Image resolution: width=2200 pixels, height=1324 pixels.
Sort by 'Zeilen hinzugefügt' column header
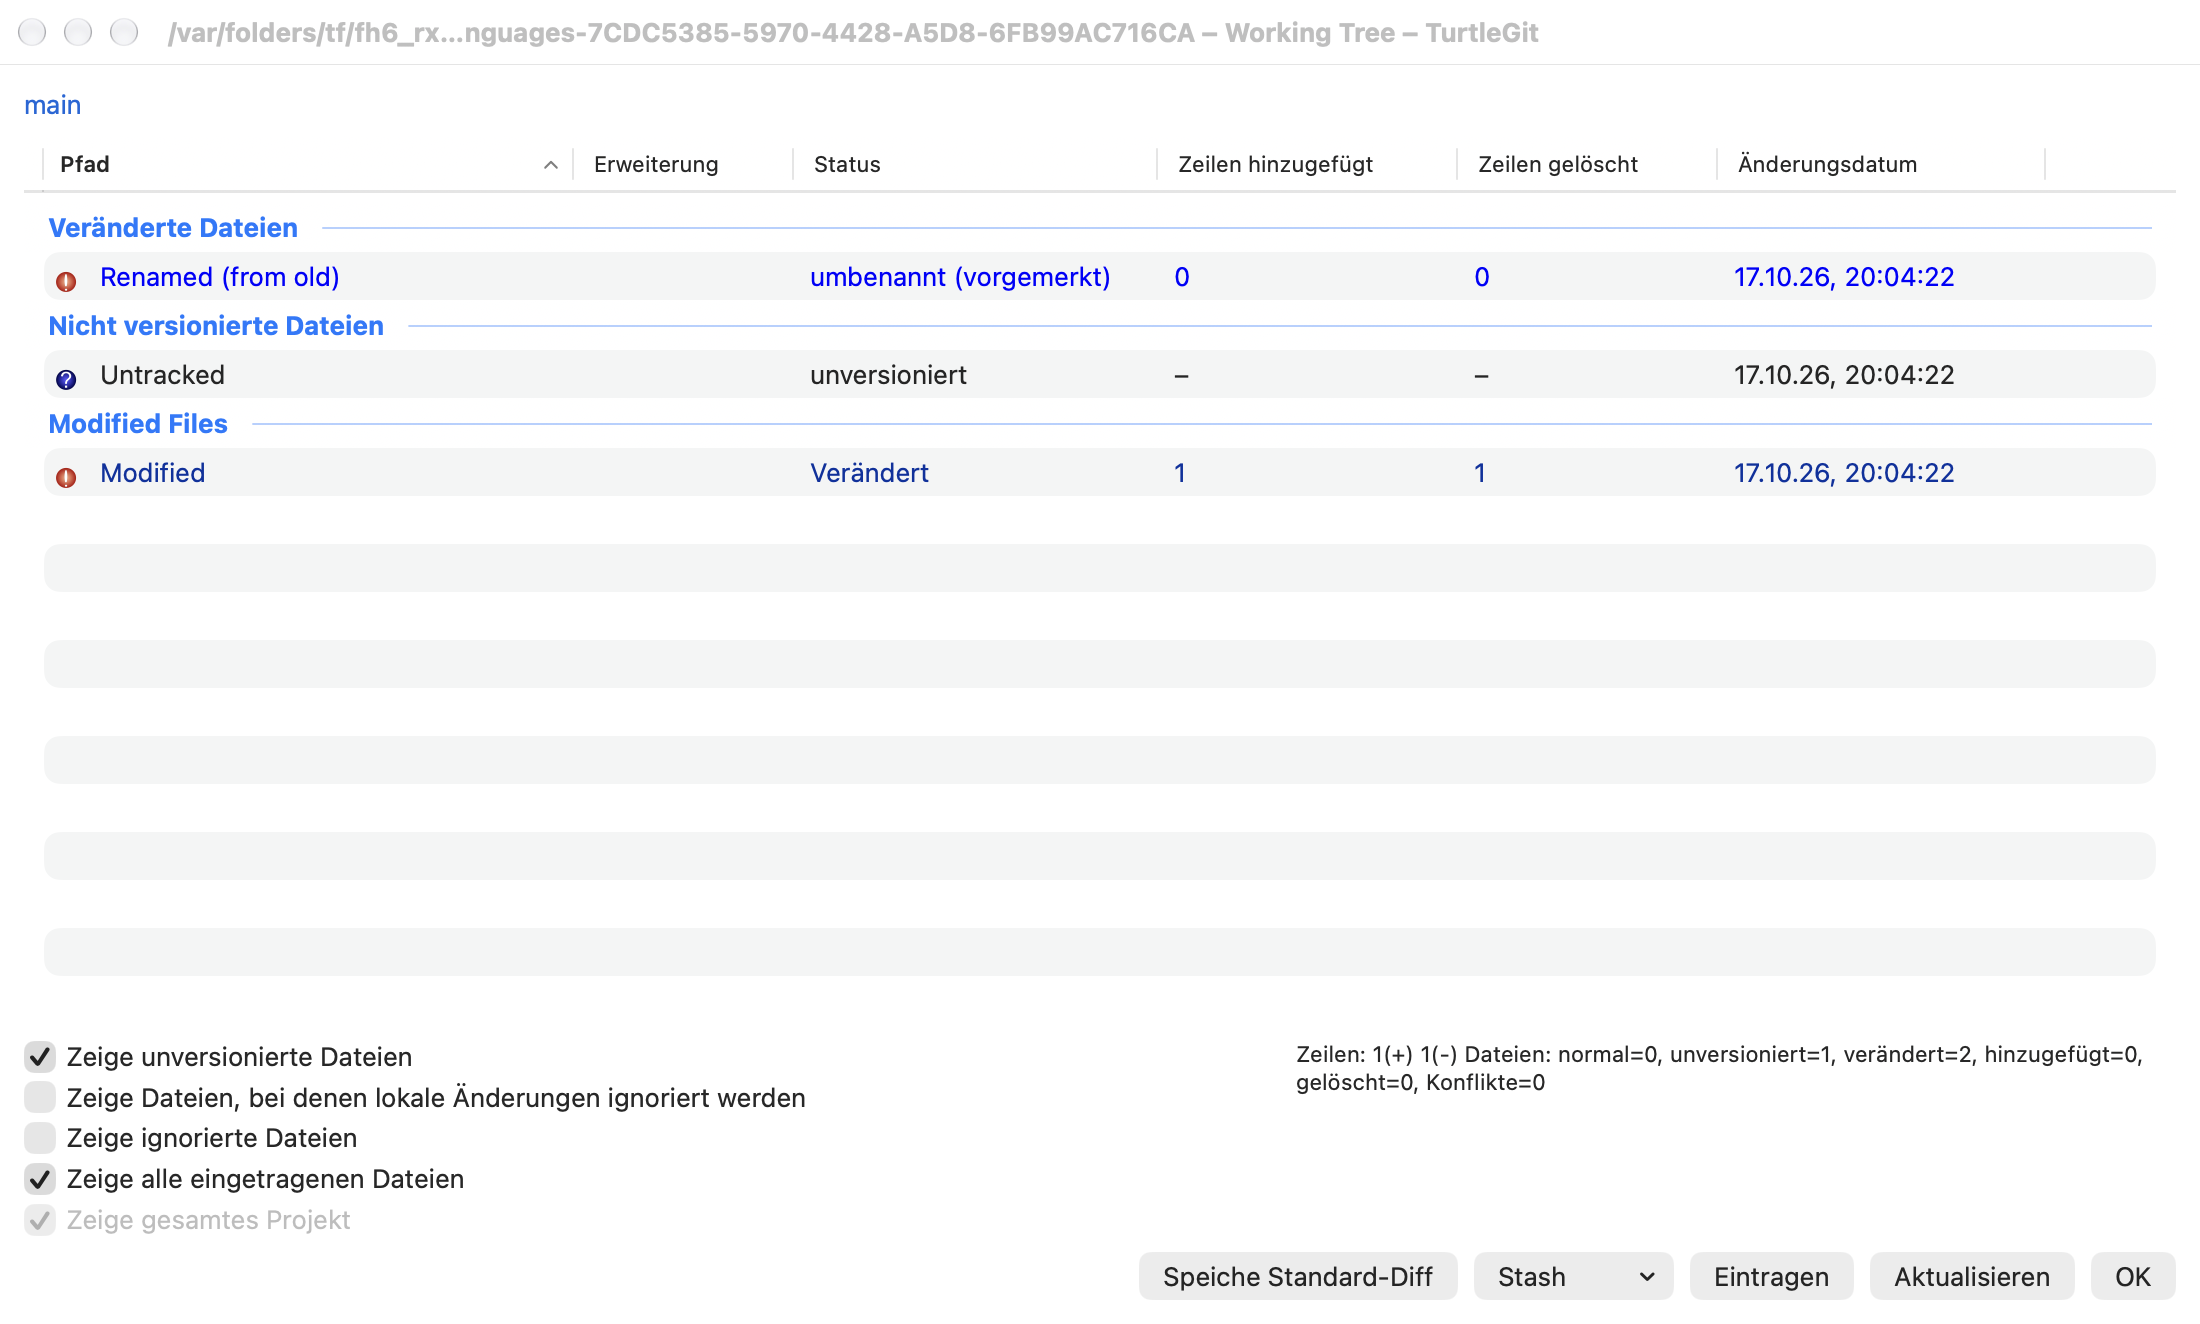tap(1307, 164)
